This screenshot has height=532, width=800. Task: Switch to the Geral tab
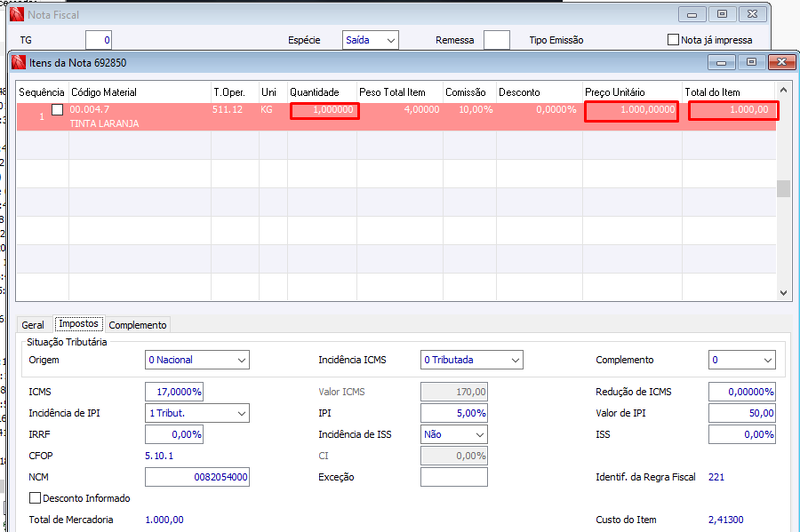coord(33,325)
